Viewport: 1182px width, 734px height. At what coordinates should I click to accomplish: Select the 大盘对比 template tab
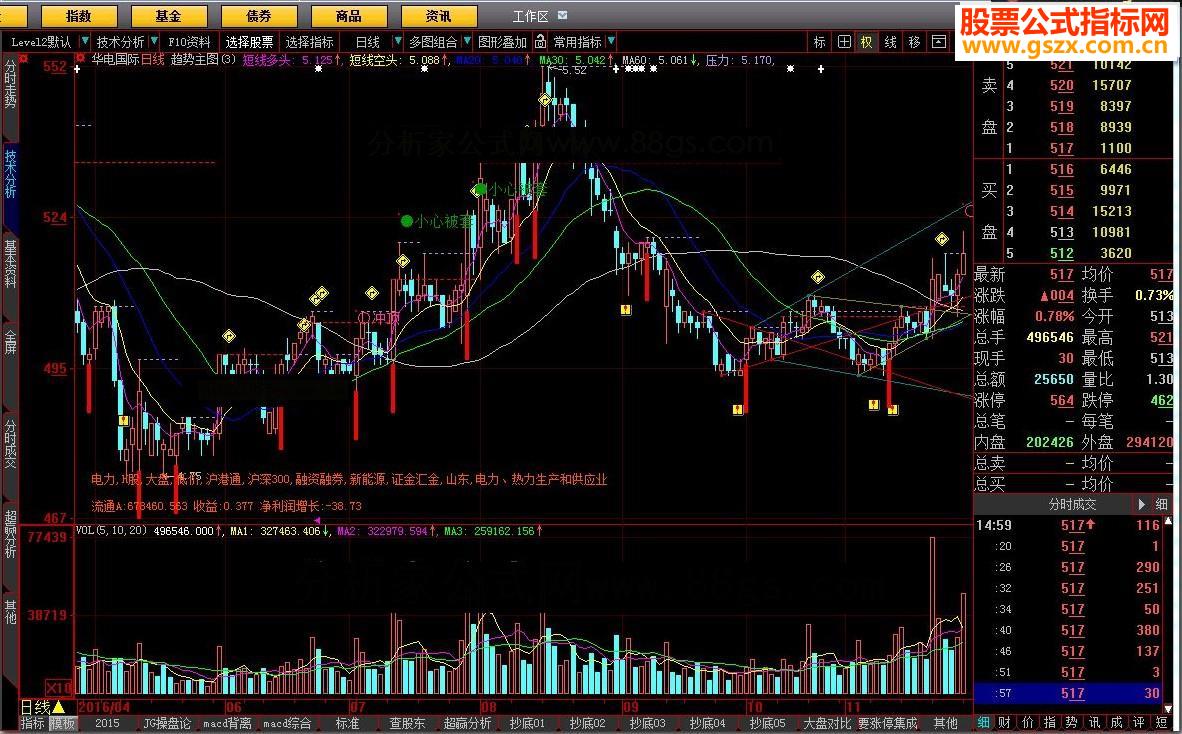827,723
